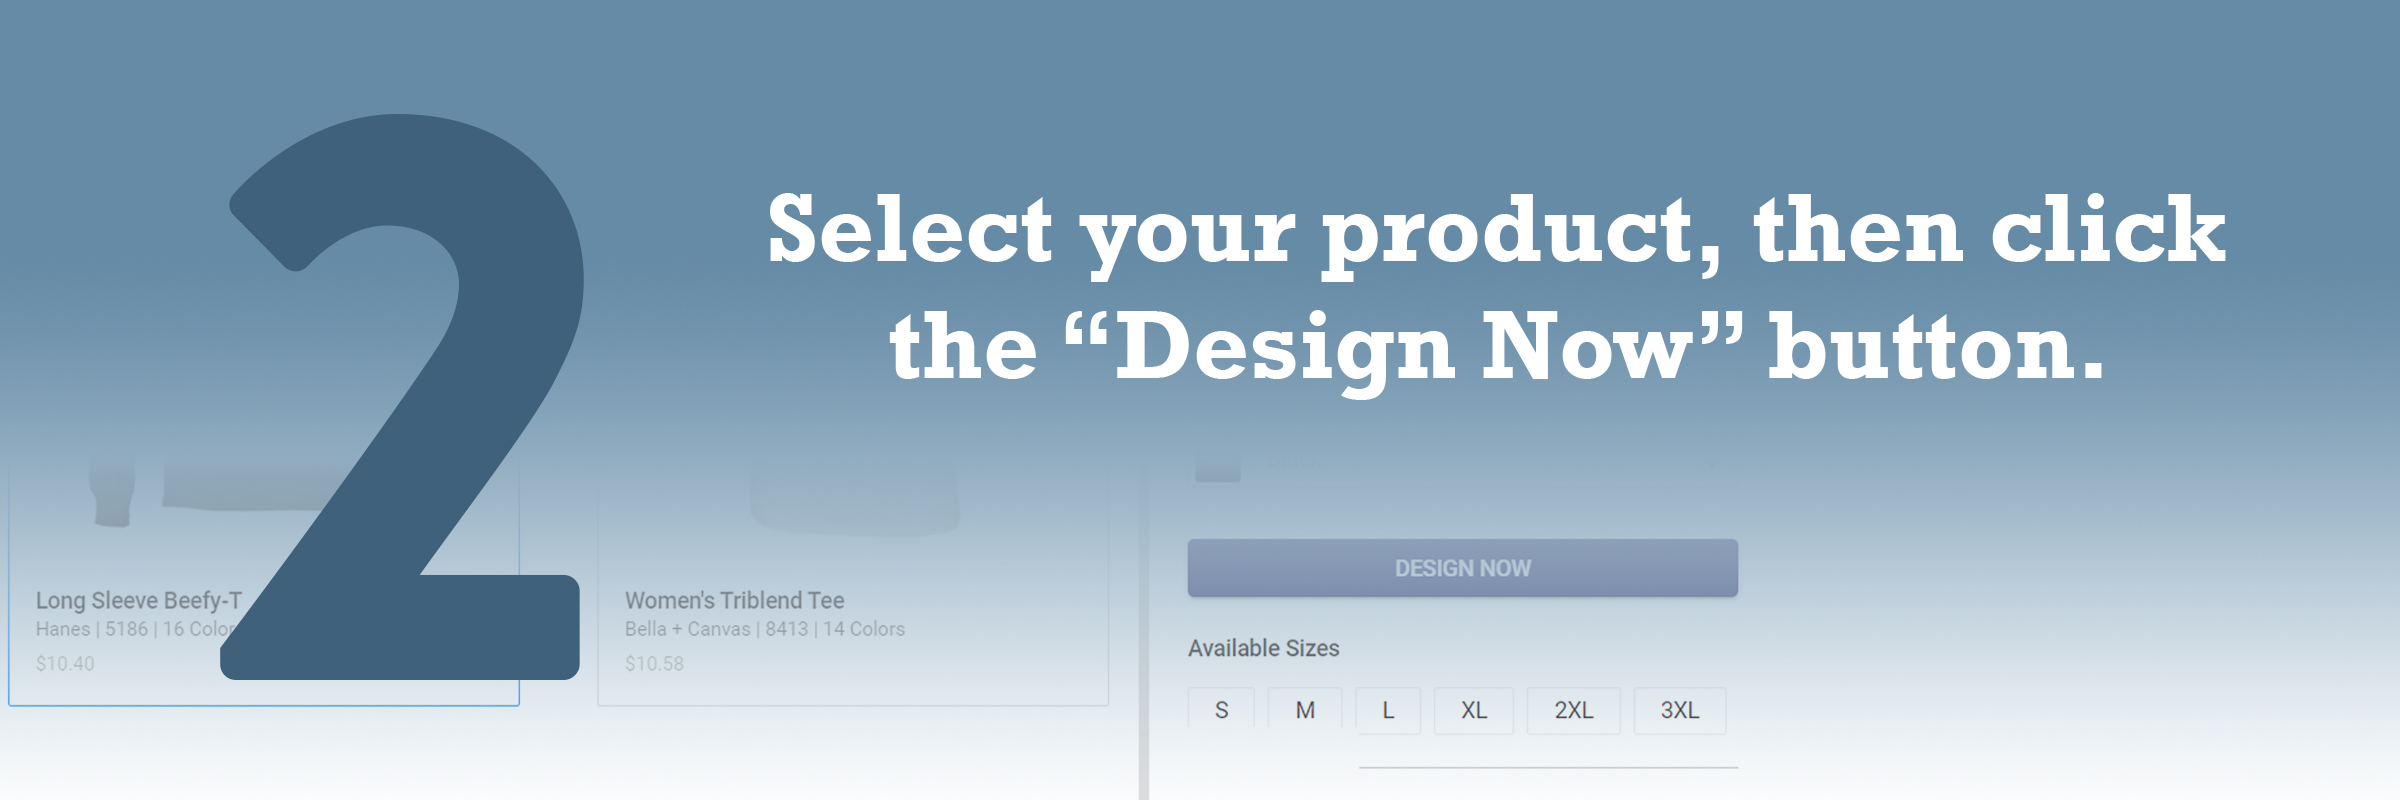
Task: Choose the M size option
Action: click(x=1305, y=710)
